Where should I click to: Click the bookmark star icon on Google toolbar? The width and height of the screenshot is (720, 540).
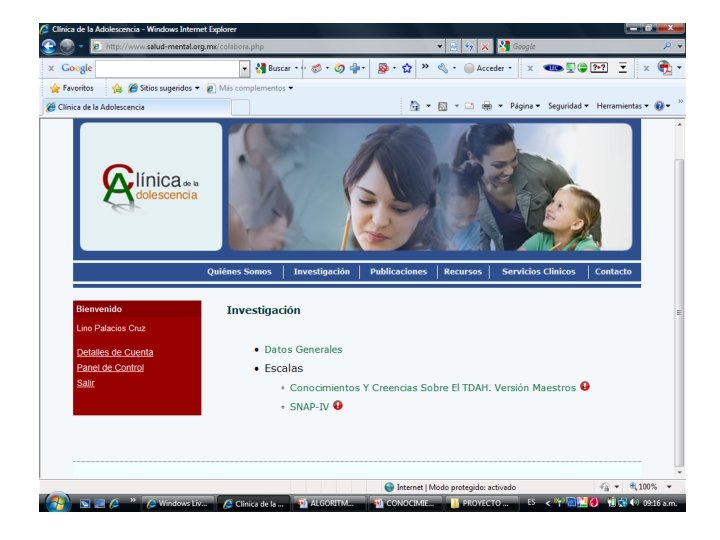coord(407,68)
